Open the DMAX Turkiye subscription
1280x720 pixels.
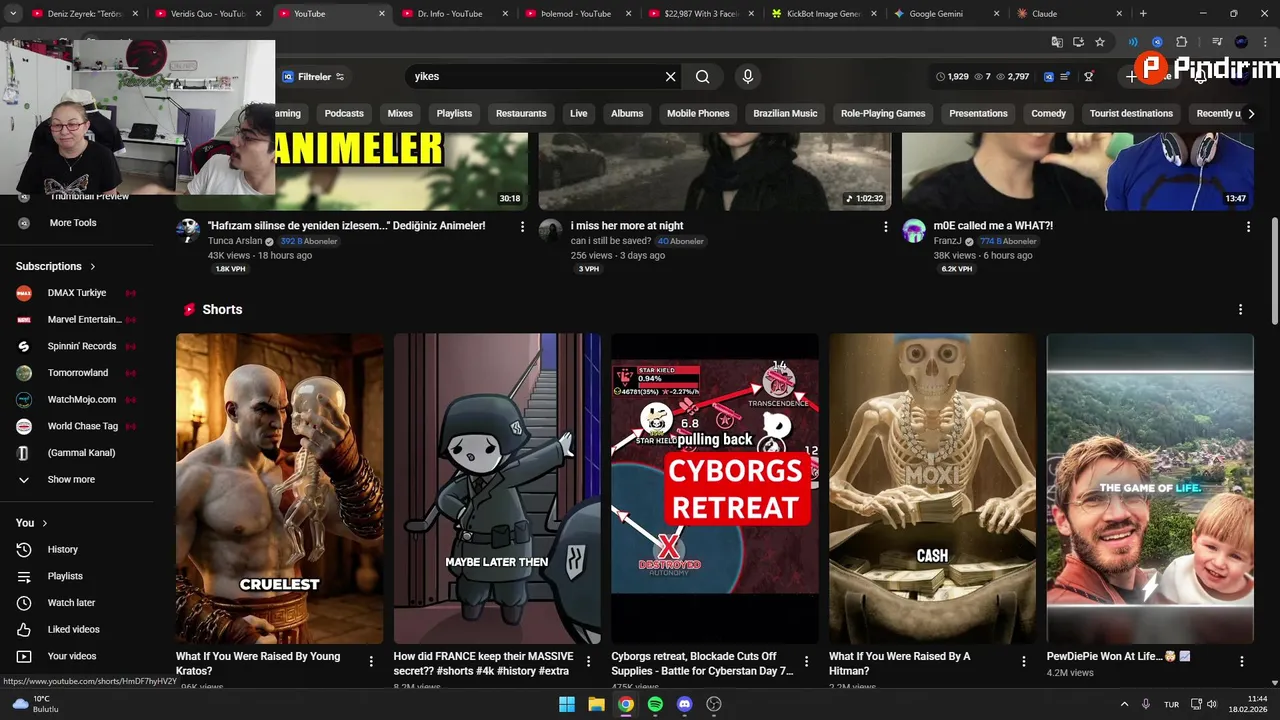coord(77,293)
